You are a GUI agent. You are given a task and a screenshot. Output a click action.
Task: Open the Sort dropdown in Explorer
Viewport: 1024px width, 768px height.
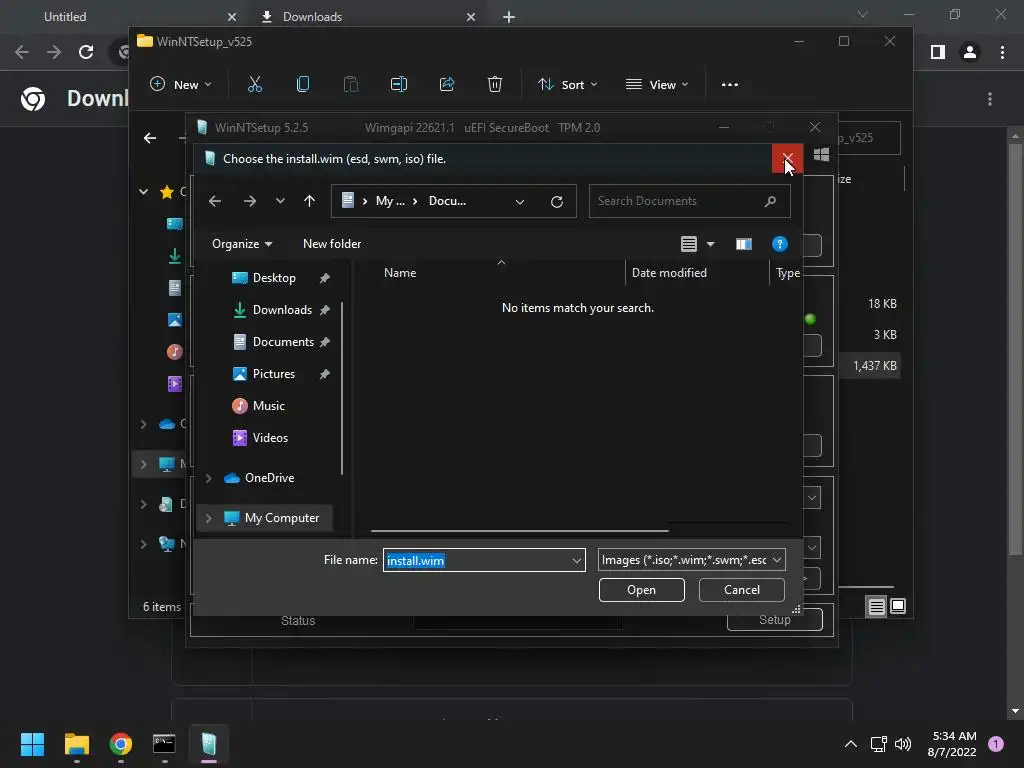click(567, 84)
